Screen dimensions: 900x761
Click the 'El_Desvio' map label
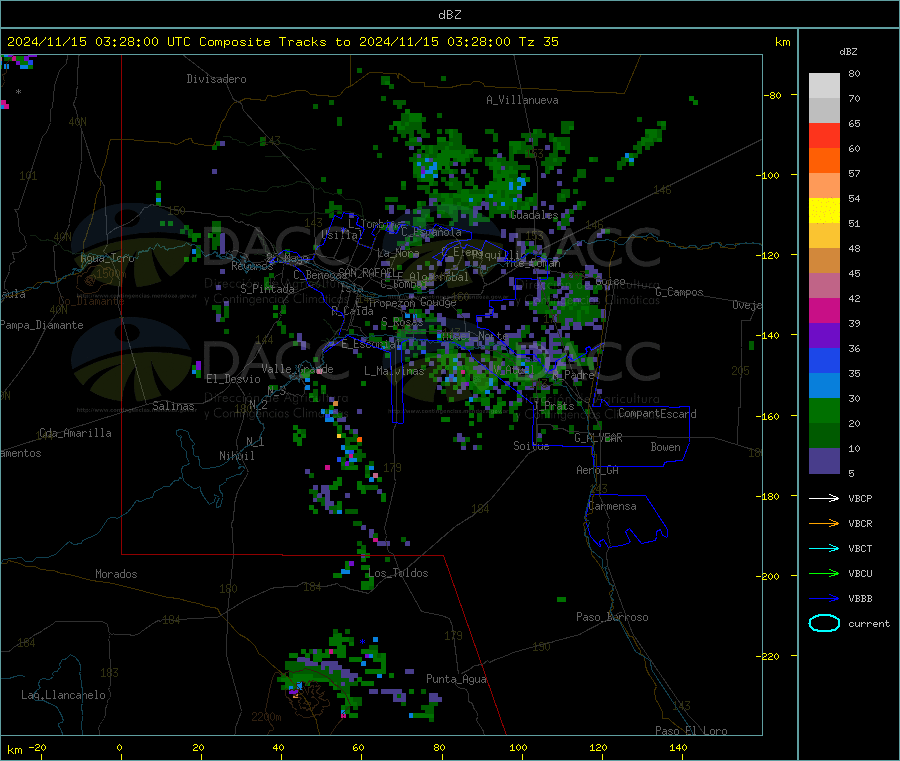coord(234,379)
